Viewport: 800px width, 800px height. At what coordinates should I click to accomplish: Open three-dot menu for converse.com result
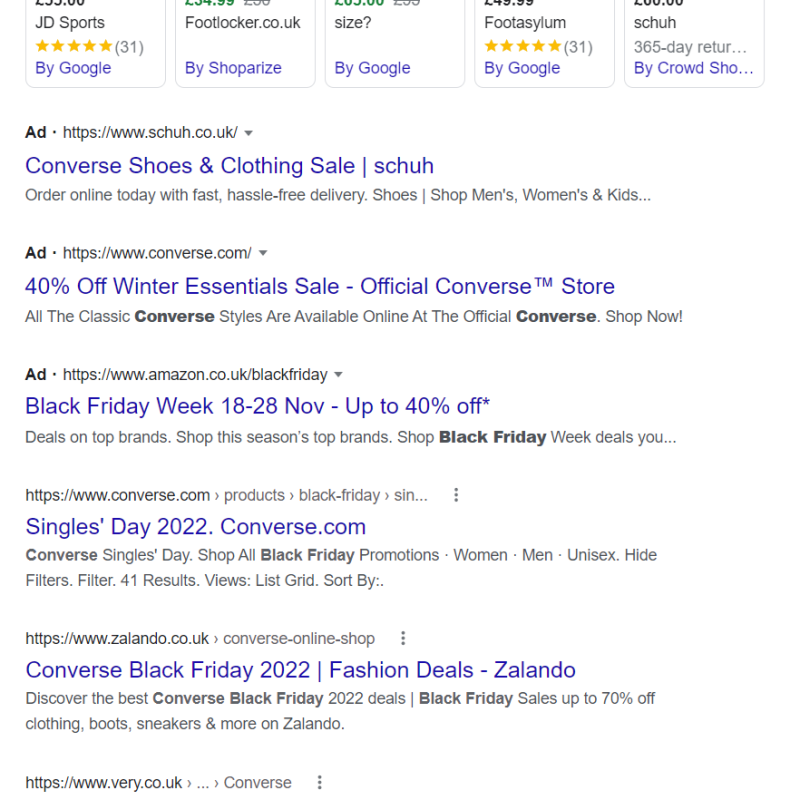(x=456, y=495)
